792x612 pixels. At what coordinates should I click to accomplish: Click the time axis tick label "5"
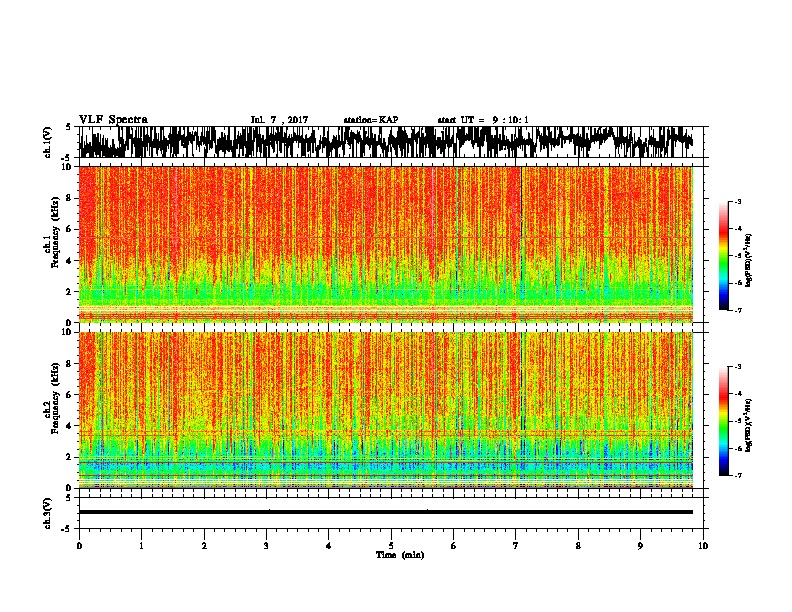coord(391,546)
